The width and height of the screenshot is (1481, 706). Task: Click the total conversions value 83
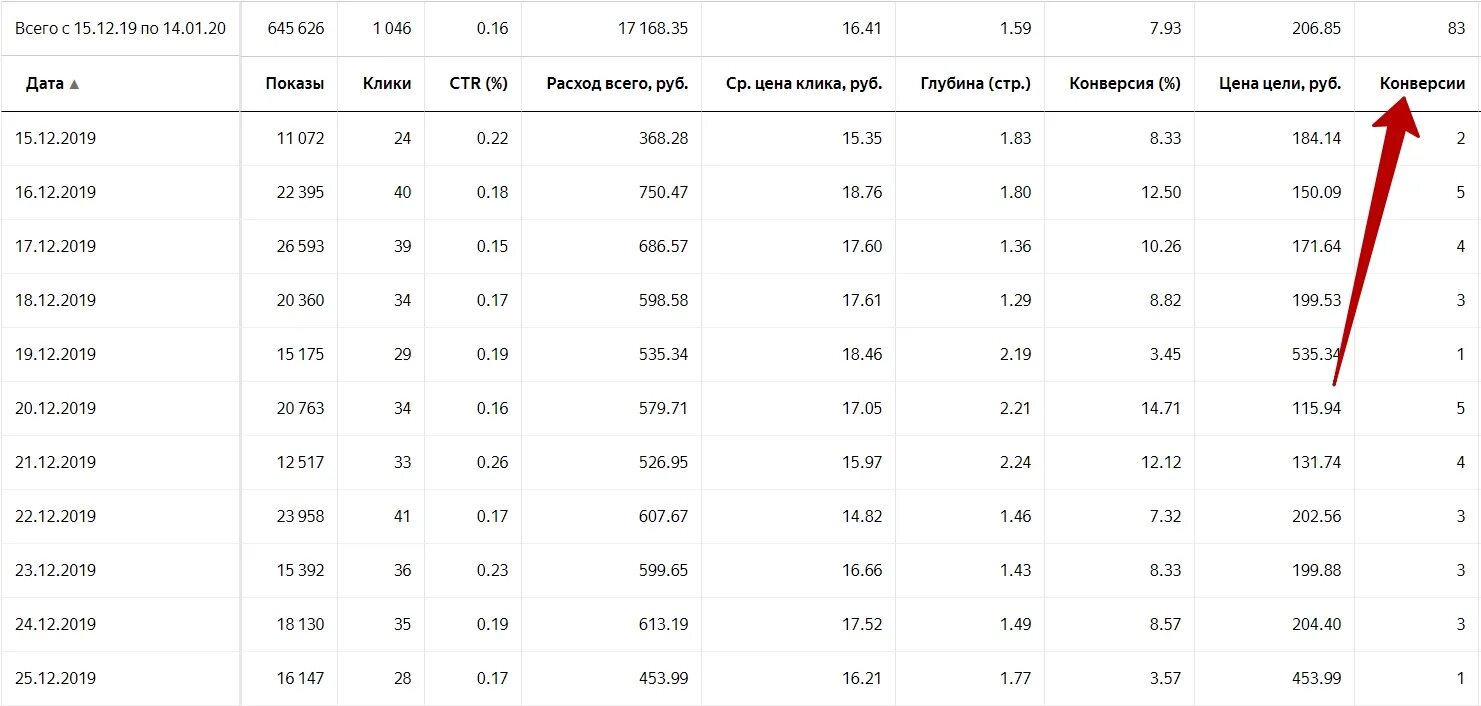[1456, 28]
